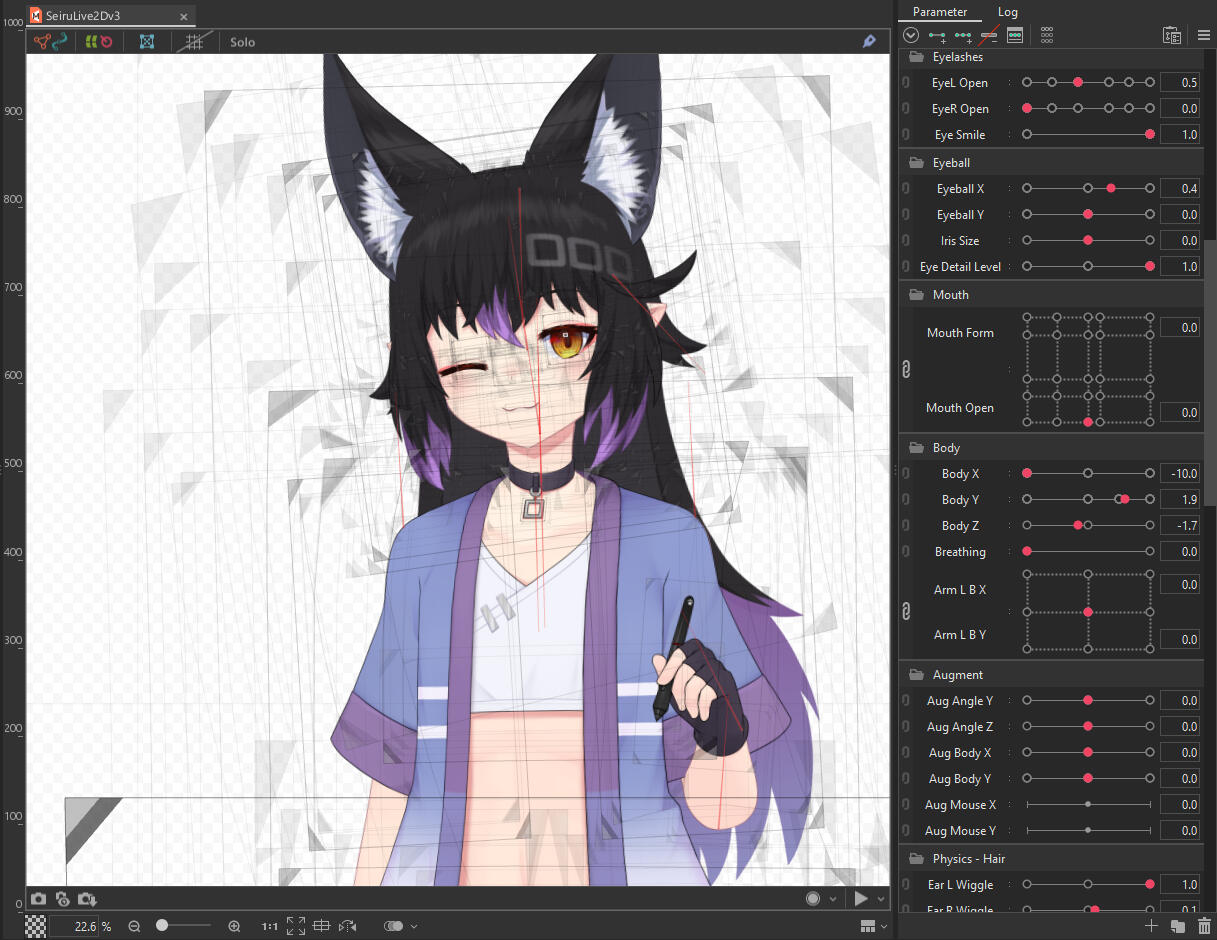Enable Solo mode in the toolbar
Screen dimensions: 1217x940
pos(242,41)
